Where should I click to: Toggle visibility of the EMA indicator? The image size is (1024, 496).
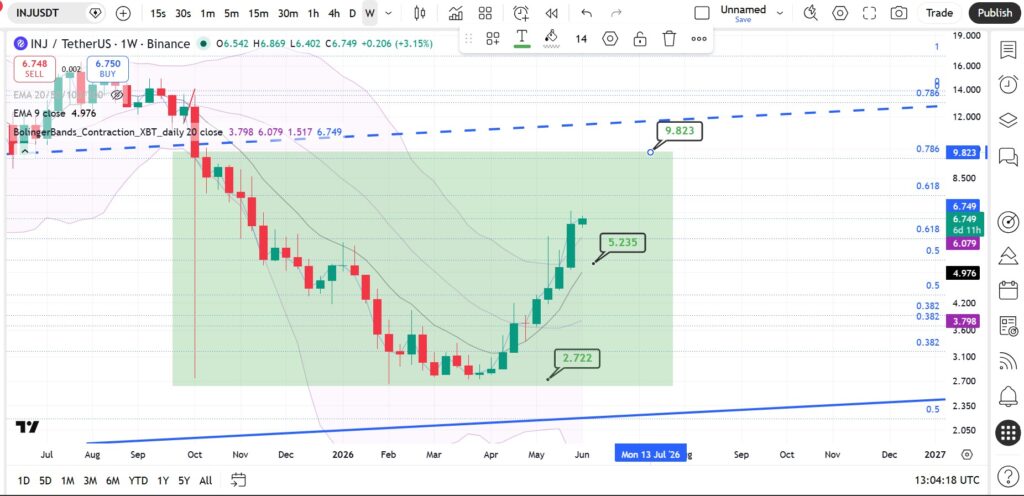coord(117,95)
